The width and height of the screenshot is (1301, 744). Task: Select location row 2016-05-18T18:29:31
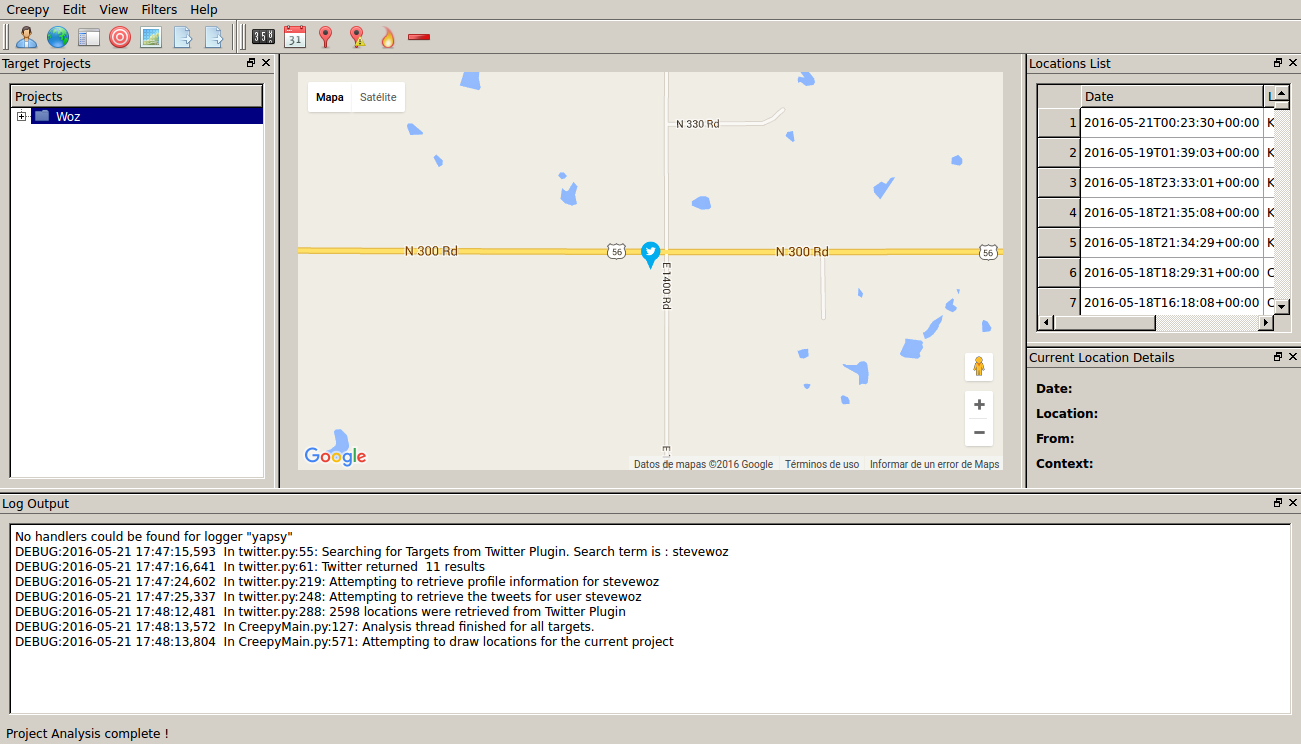tap(1172, 272)
